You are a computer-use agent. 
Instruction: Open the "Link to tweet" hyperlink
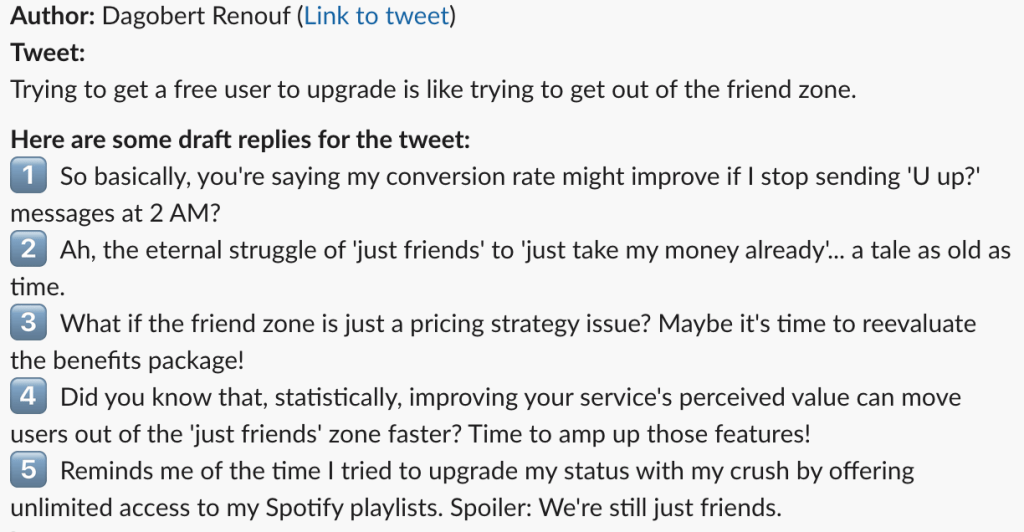(x=376, y=17)
